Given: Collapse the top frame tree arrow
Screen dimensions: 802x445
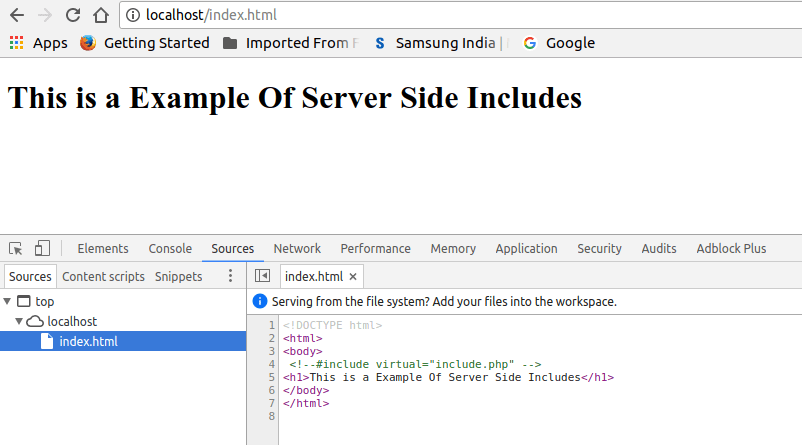Looking at the screenshot, I should pos(7,301).
